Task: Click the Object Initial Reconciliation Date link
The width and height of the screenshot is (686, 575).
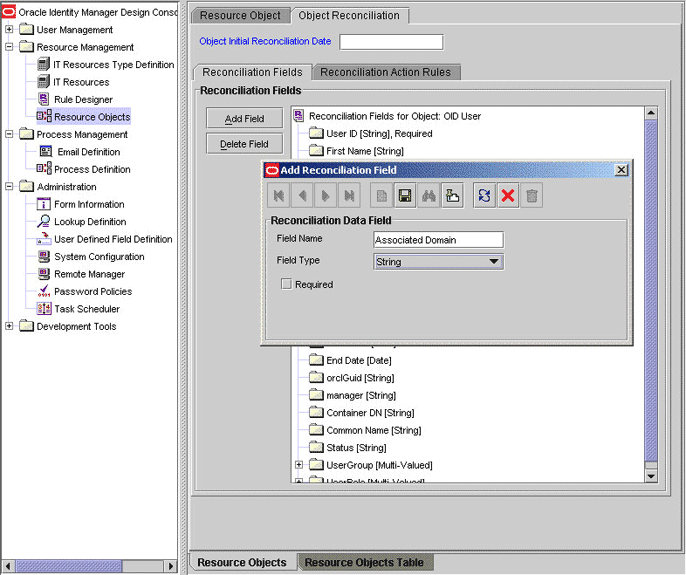Action: coord(265,41)
